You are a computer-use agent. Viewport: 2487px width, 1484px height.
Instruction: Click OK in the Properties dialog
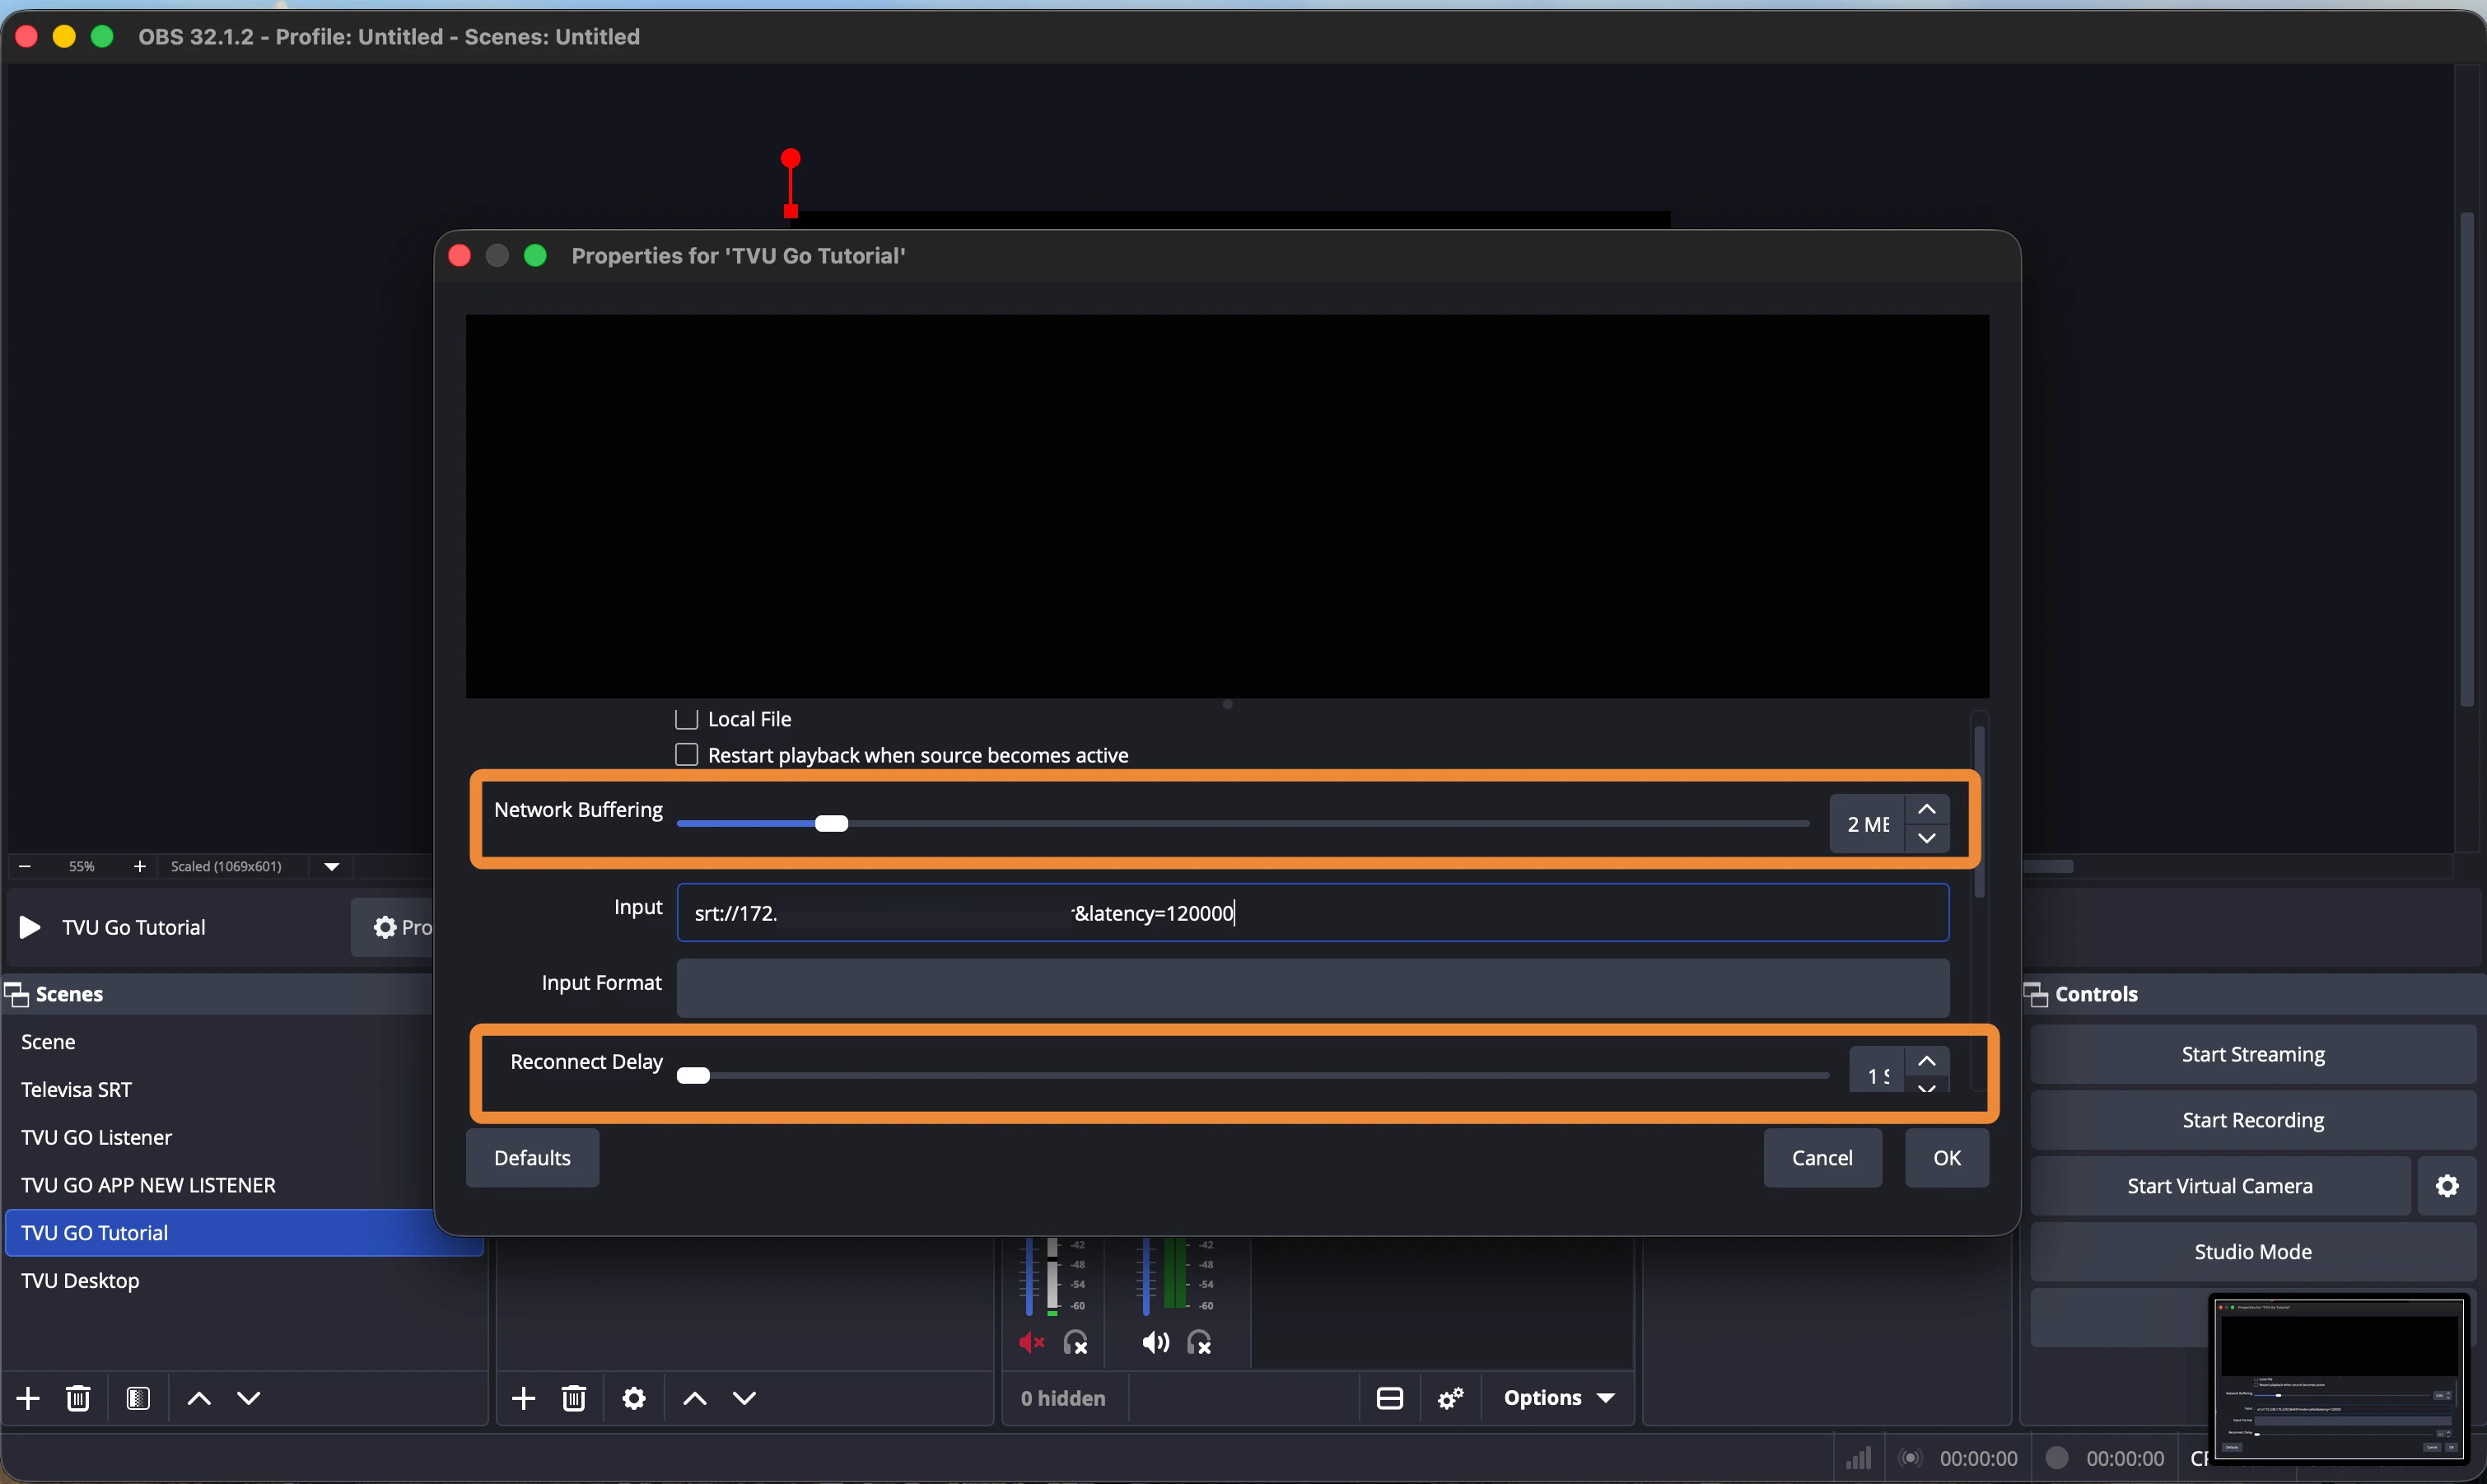1947,1158
